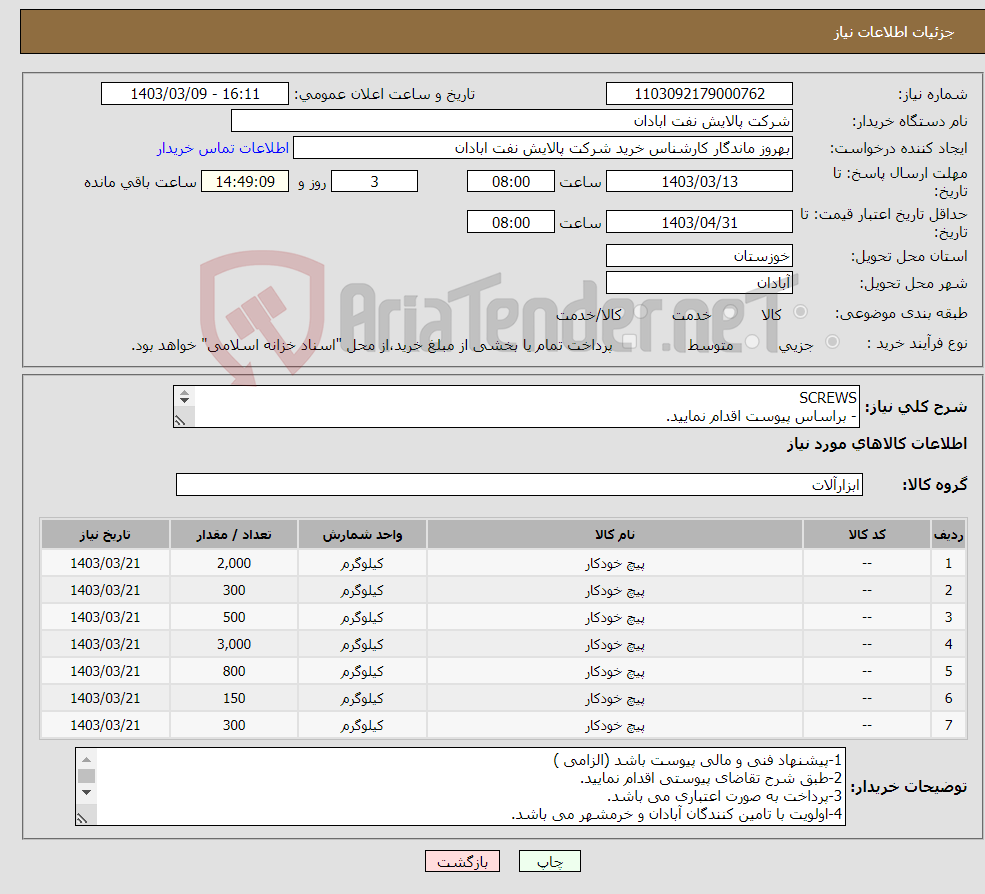
Task: Click the validity time field 08:00
Action: click(x=511, y=222)
